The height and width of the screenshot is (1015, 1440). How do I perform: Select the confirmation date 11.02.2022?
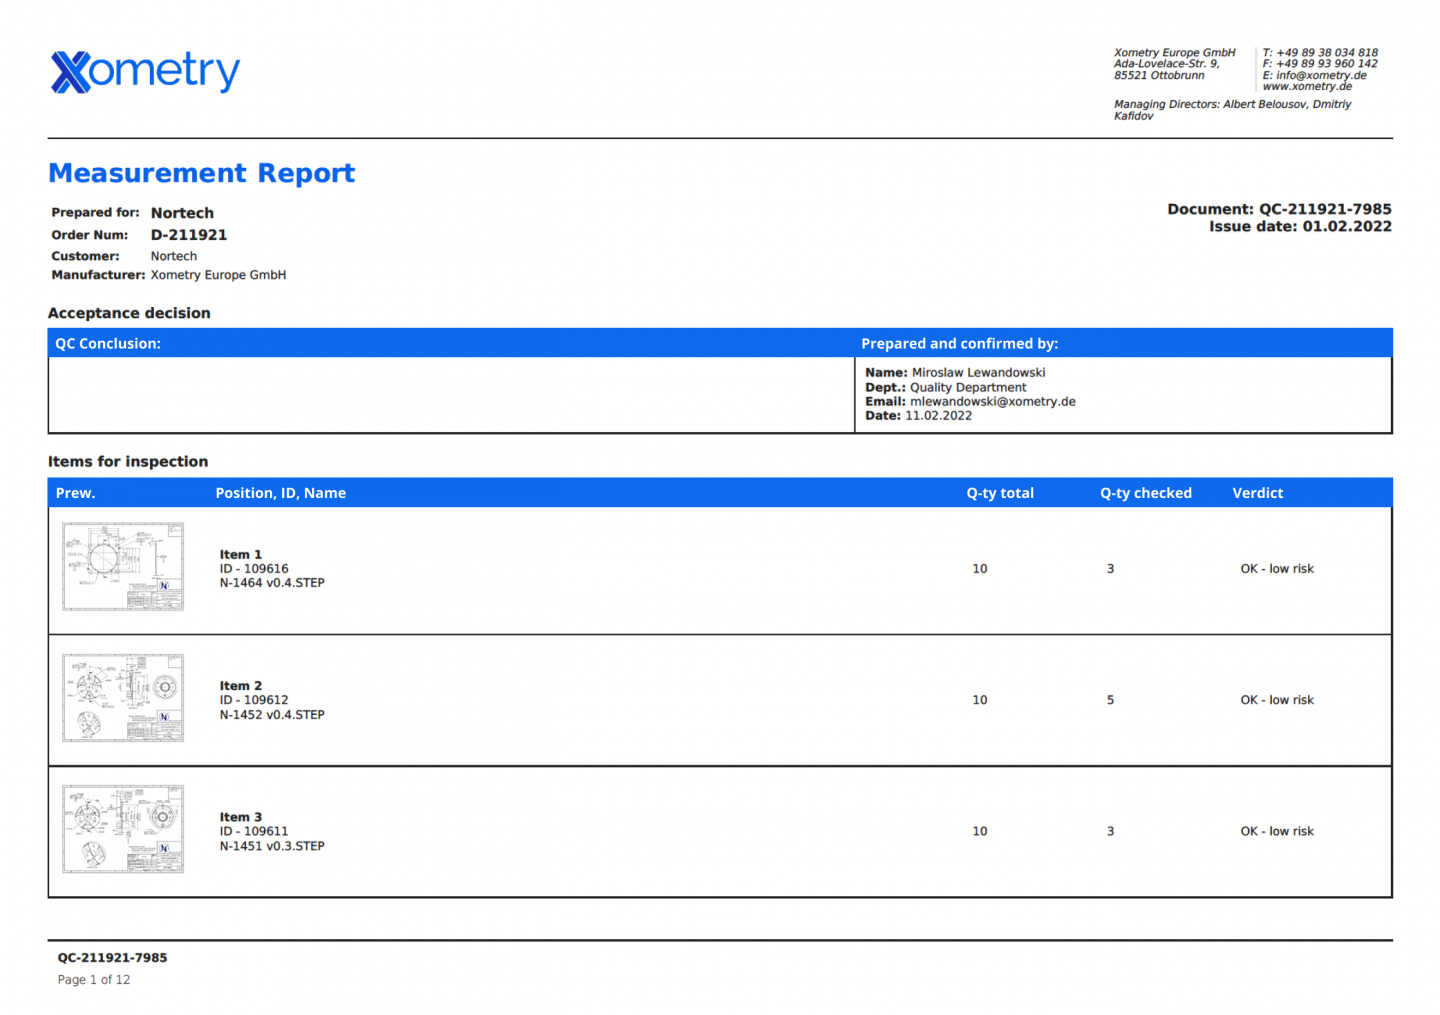(938, 416)
